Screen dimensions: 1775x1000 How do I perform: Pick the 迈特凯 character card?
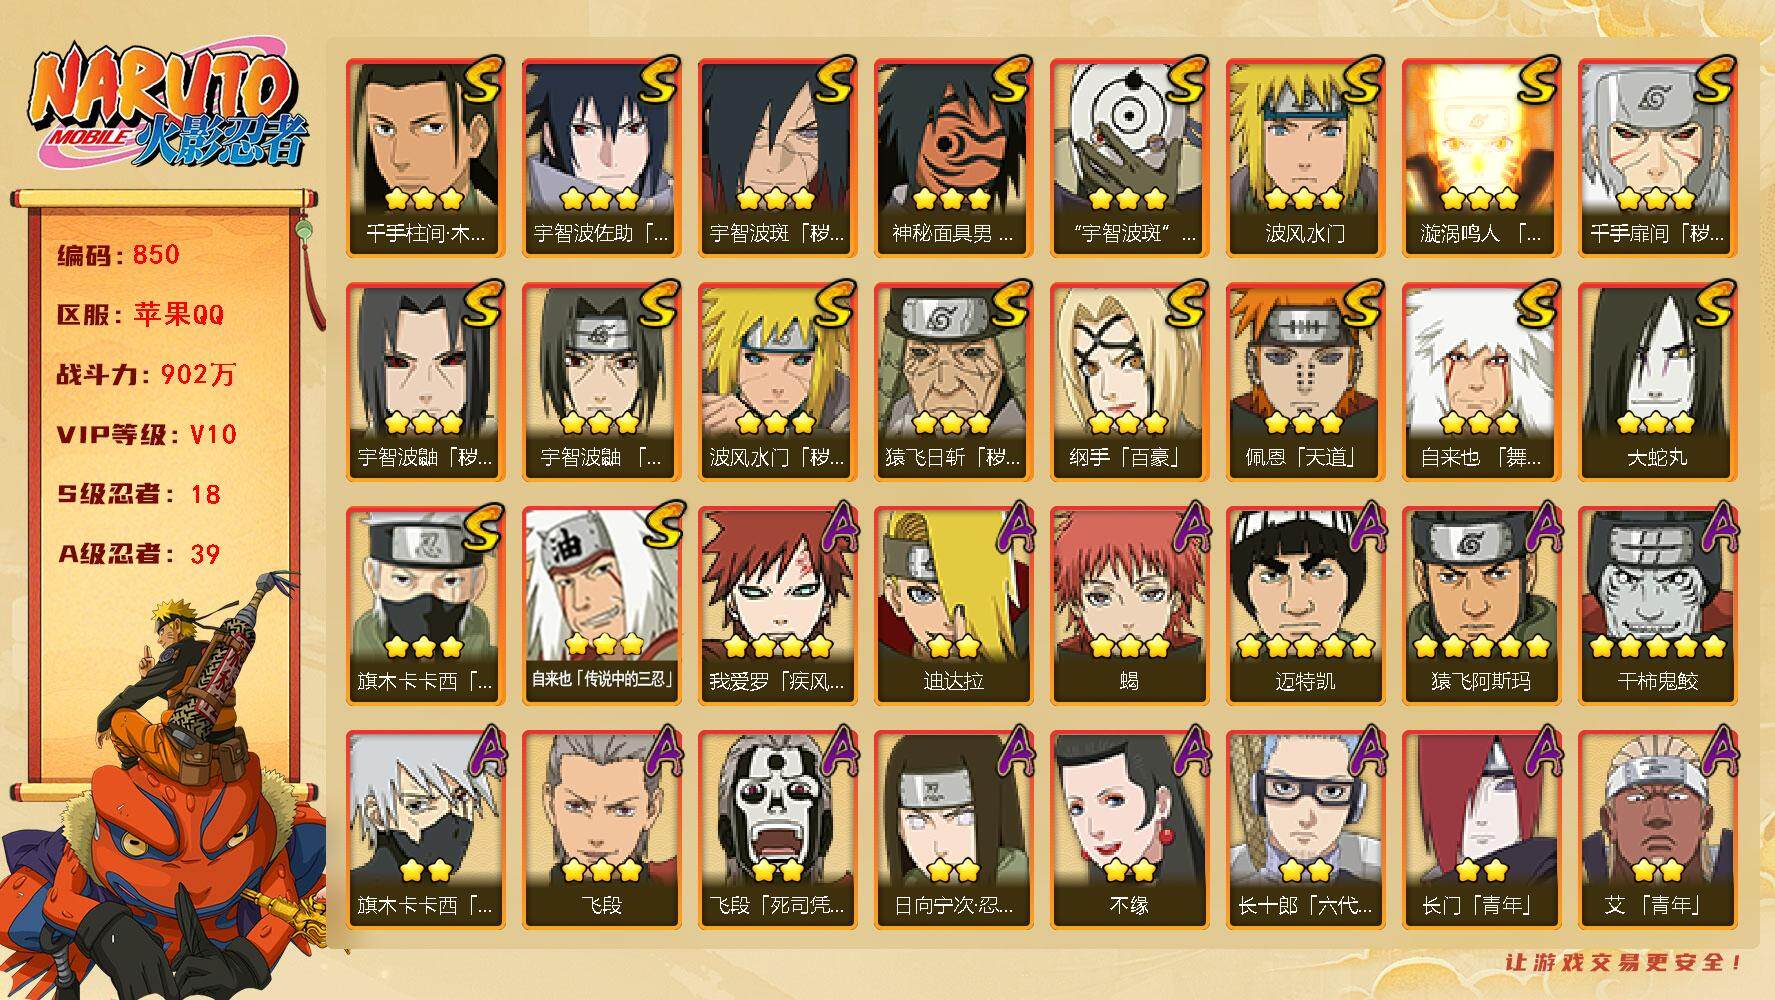1305,606
